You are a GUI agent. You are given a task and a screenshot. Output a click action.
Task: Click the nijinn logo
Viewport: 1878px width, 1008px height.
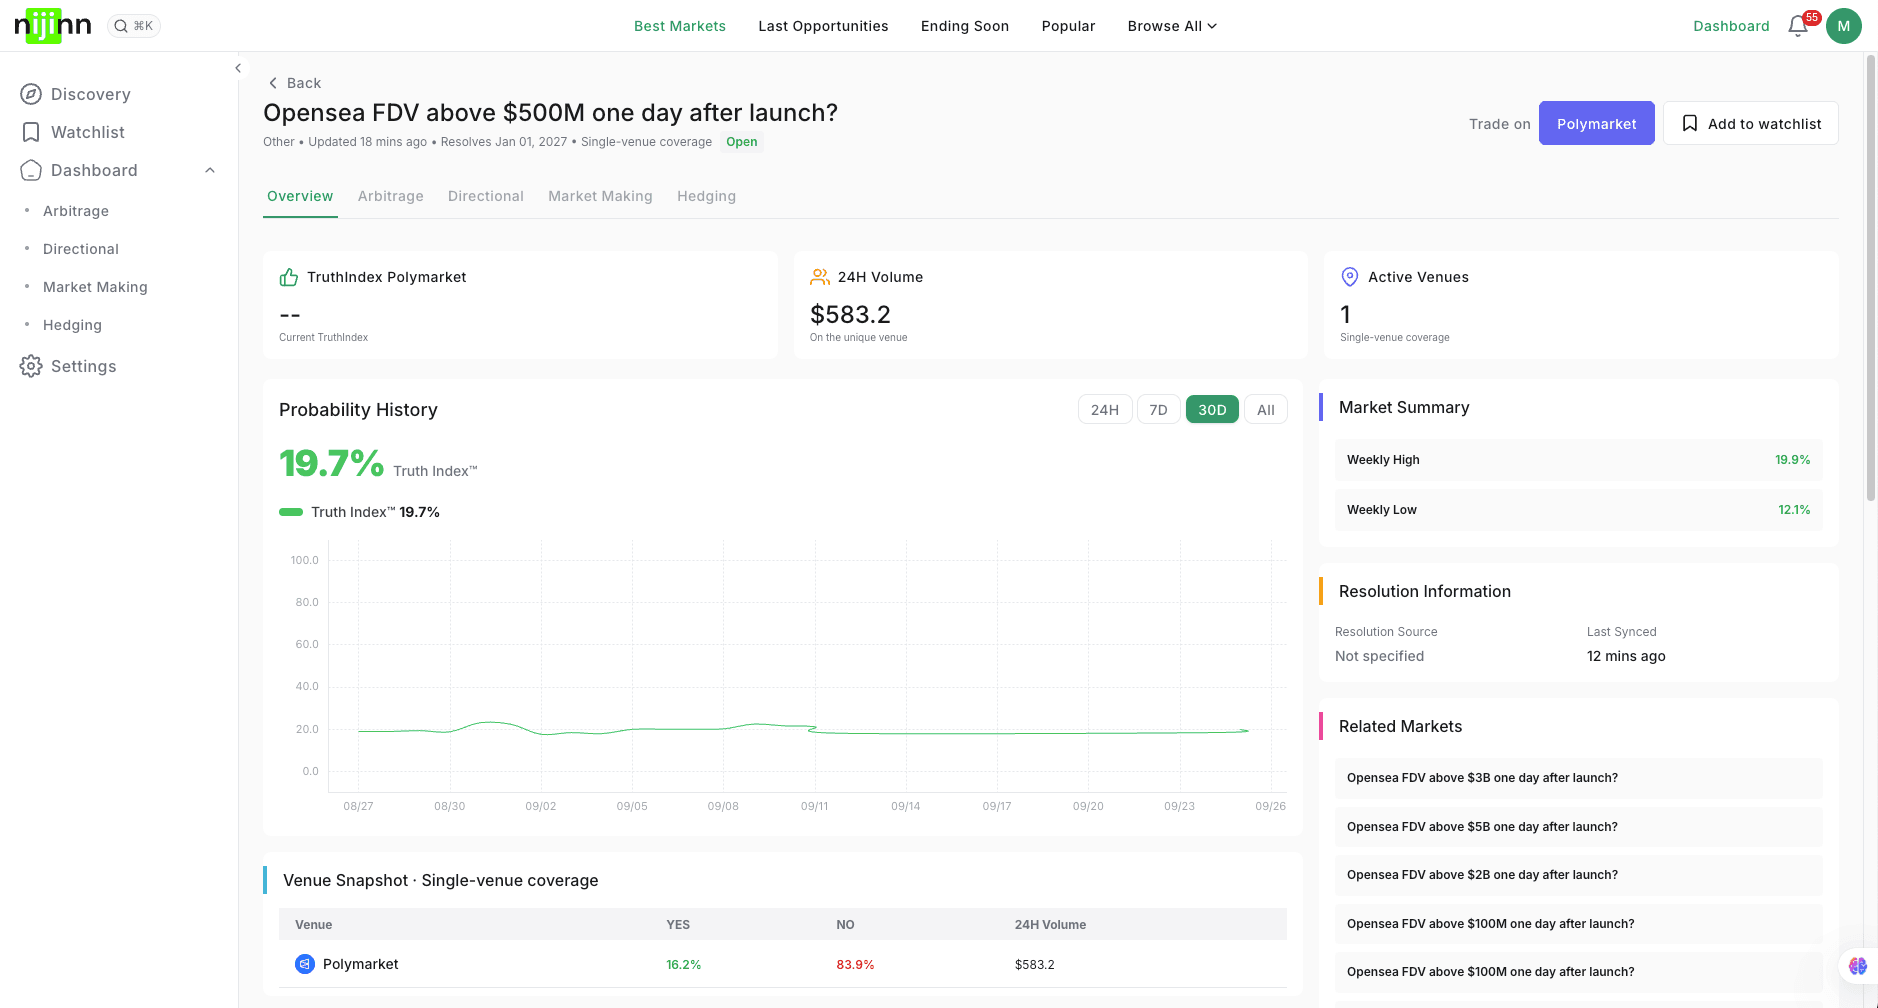coord(53,26)
